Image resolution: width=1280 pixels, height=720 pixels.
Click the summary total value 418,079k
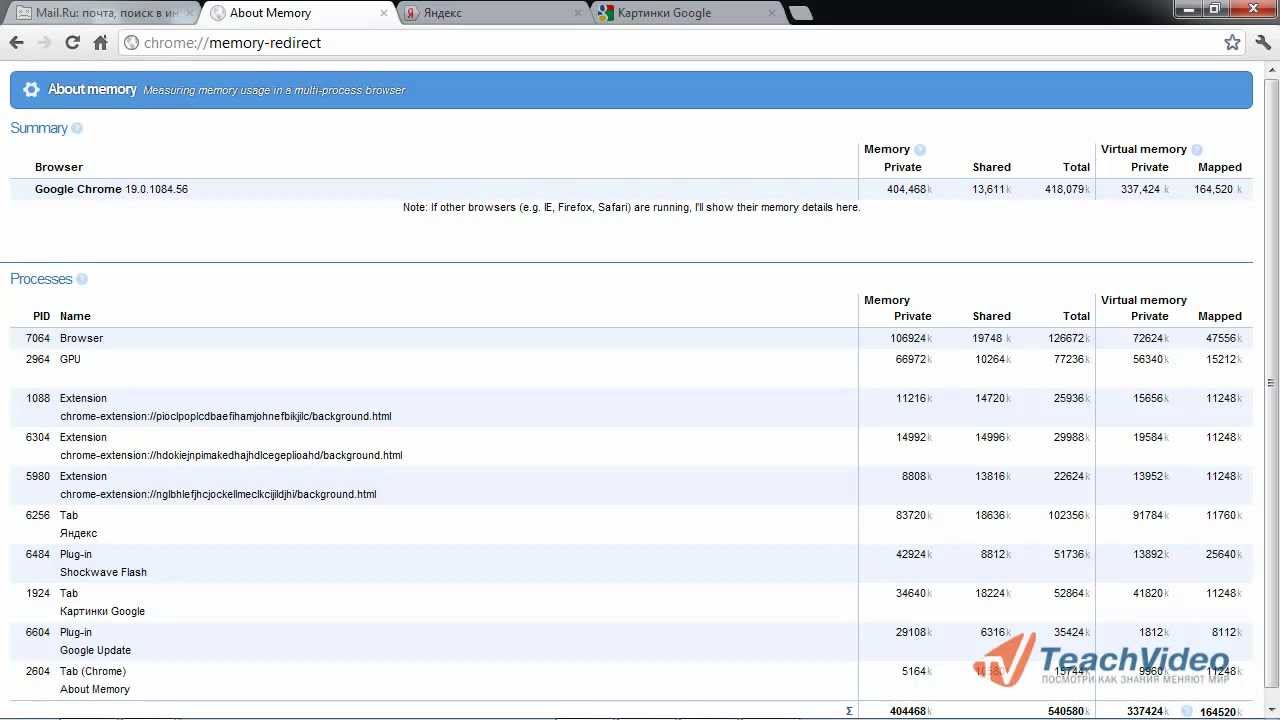click(1066, 189)
